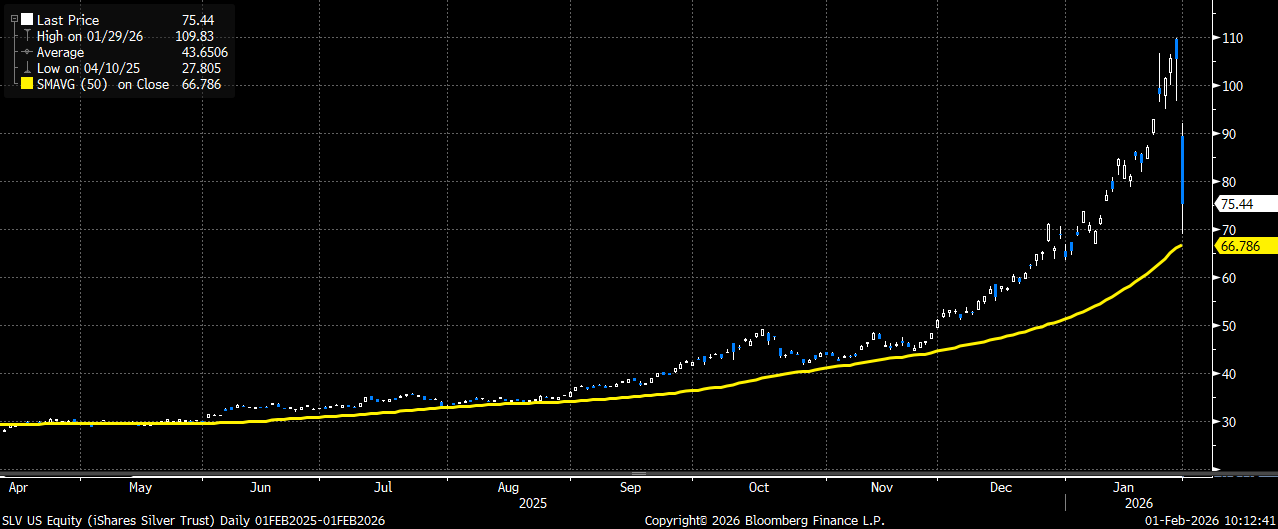Viewport: 1278px width, 529px height.
Task: Click the 80 label on the price axis
Action: coord(1228,182)
